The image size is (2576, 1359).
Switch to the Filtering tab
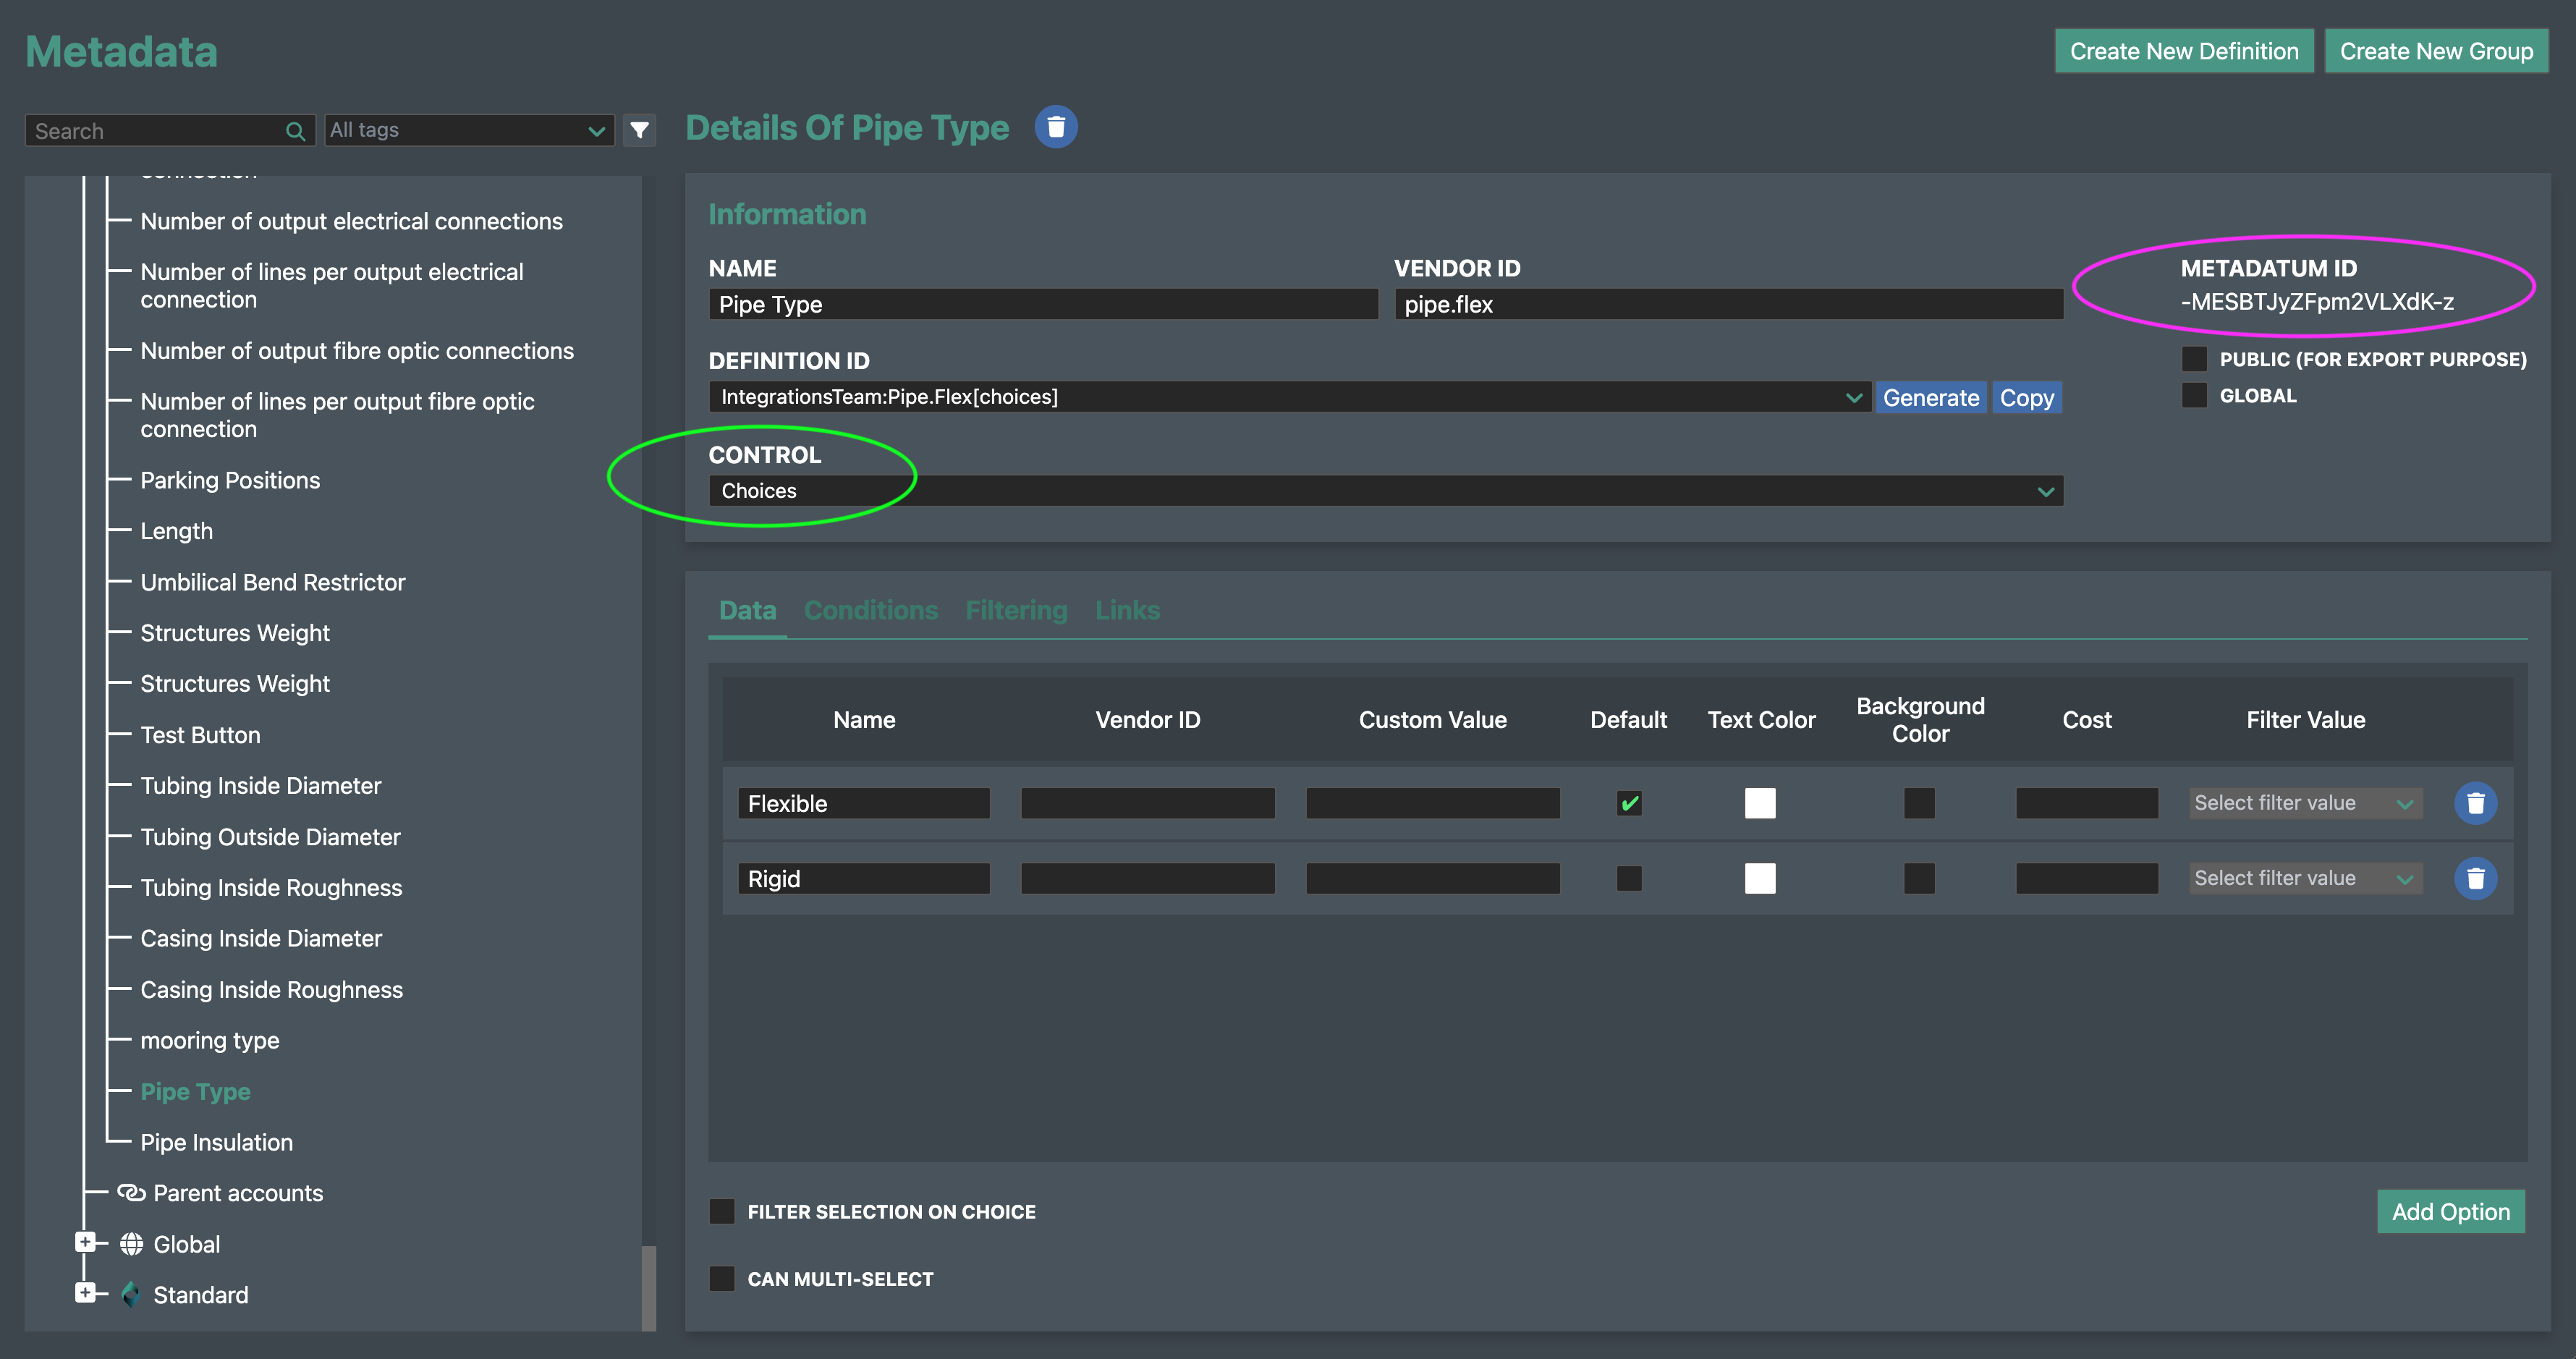(x=1016, y=610)
